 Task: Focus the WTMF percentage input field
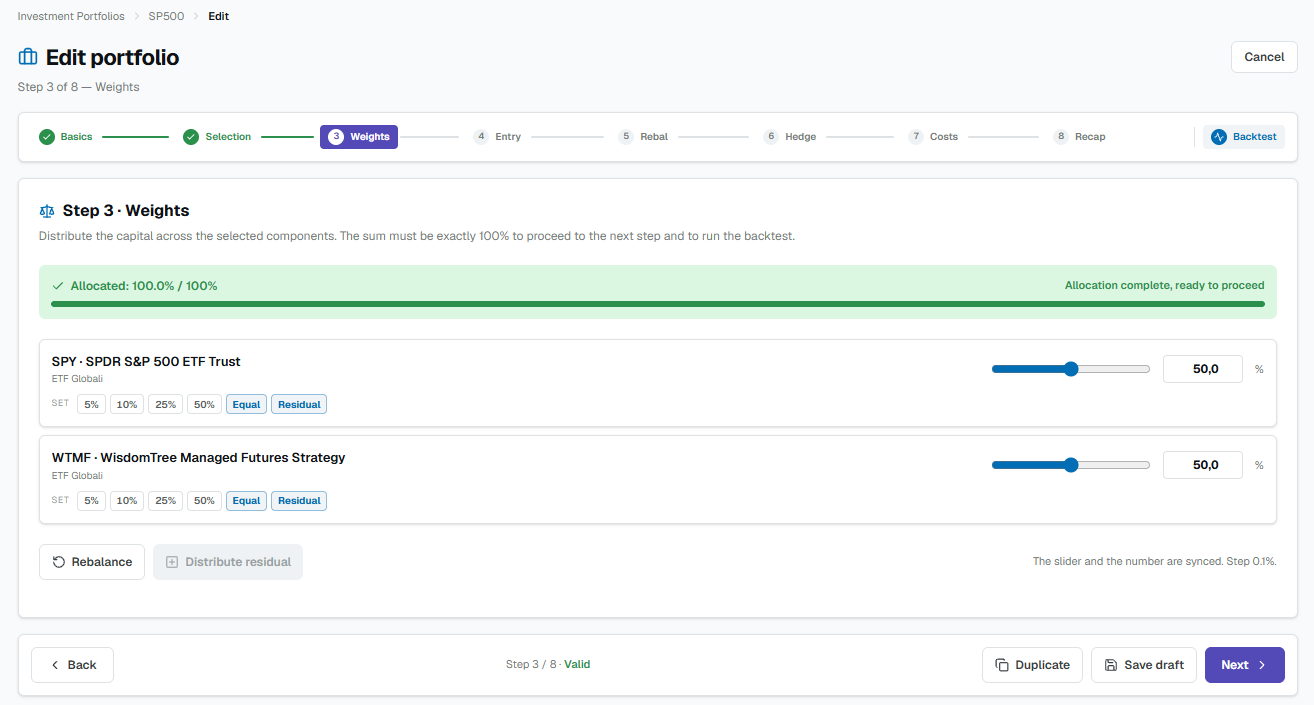pyautogui.click(x=1203, y=465)
